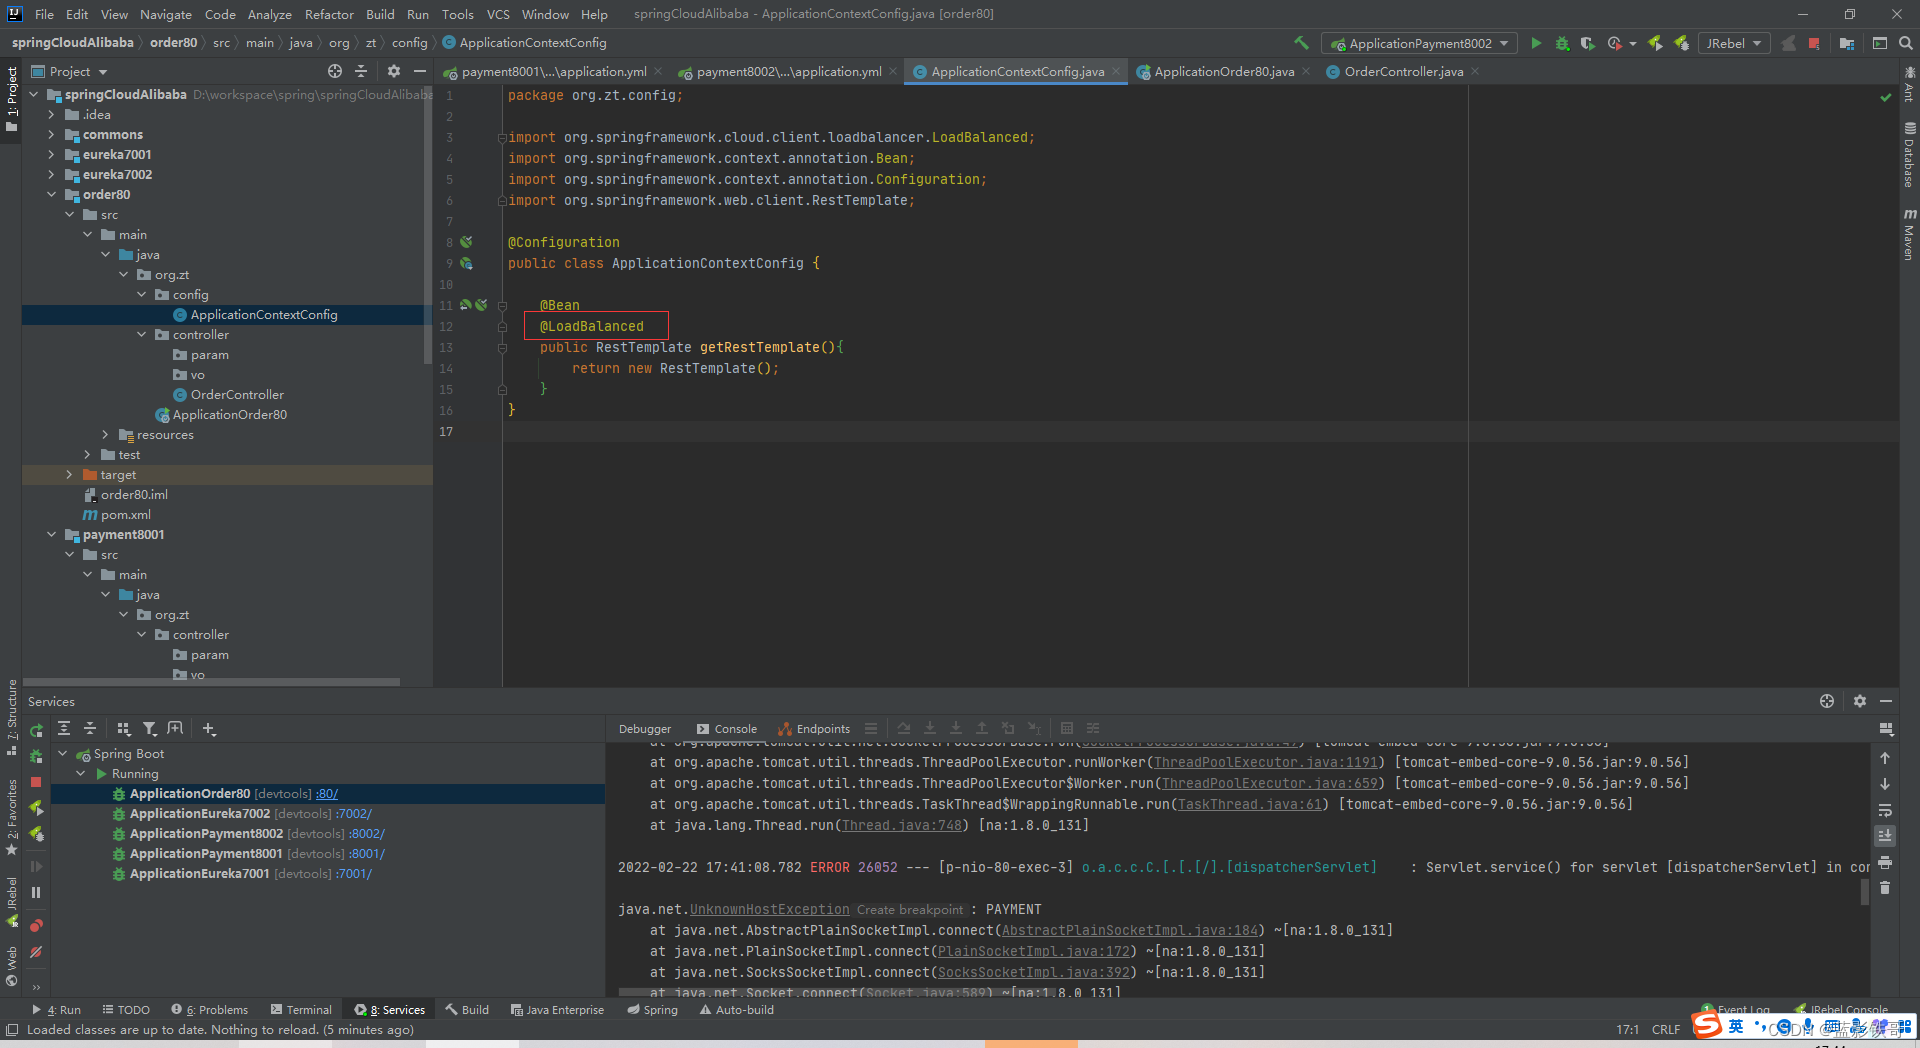The height and width of the screenshot is (1048, 1920).
Task: Click clear console trash icon
Action: coord(1885,888)
